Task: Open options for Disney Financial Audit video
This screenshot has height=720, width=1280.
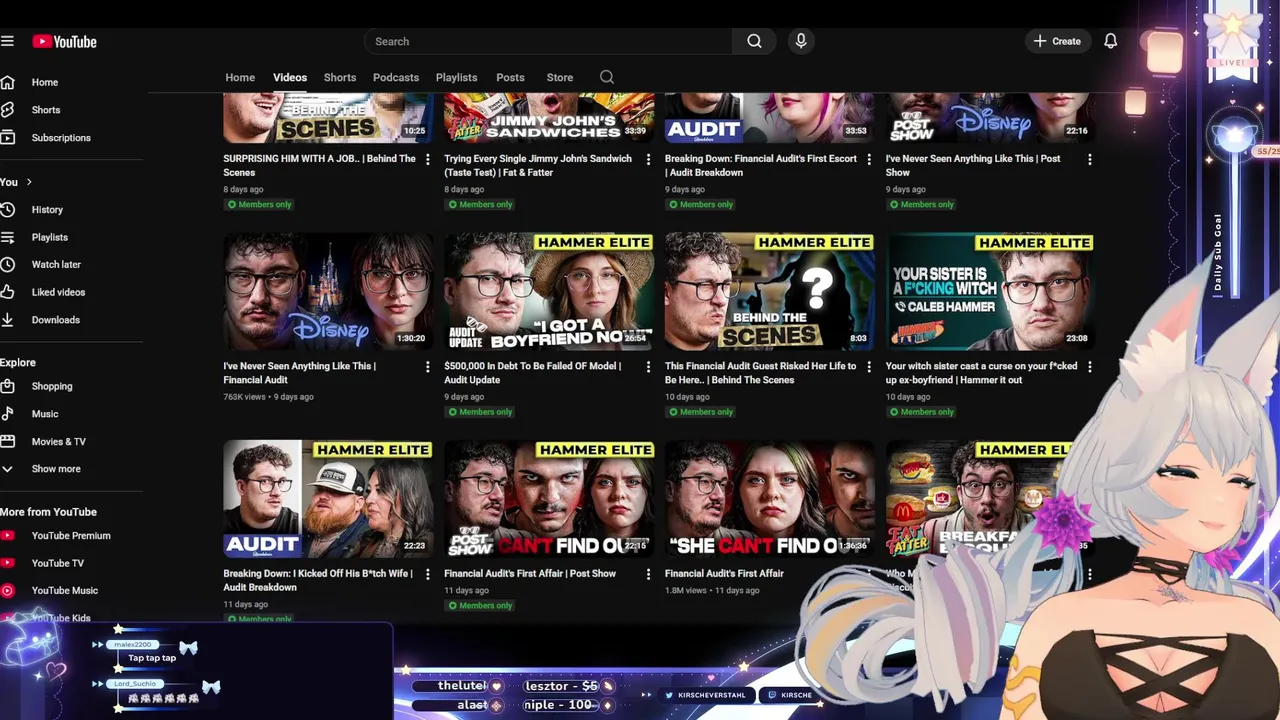Action: tap(428, 367)
